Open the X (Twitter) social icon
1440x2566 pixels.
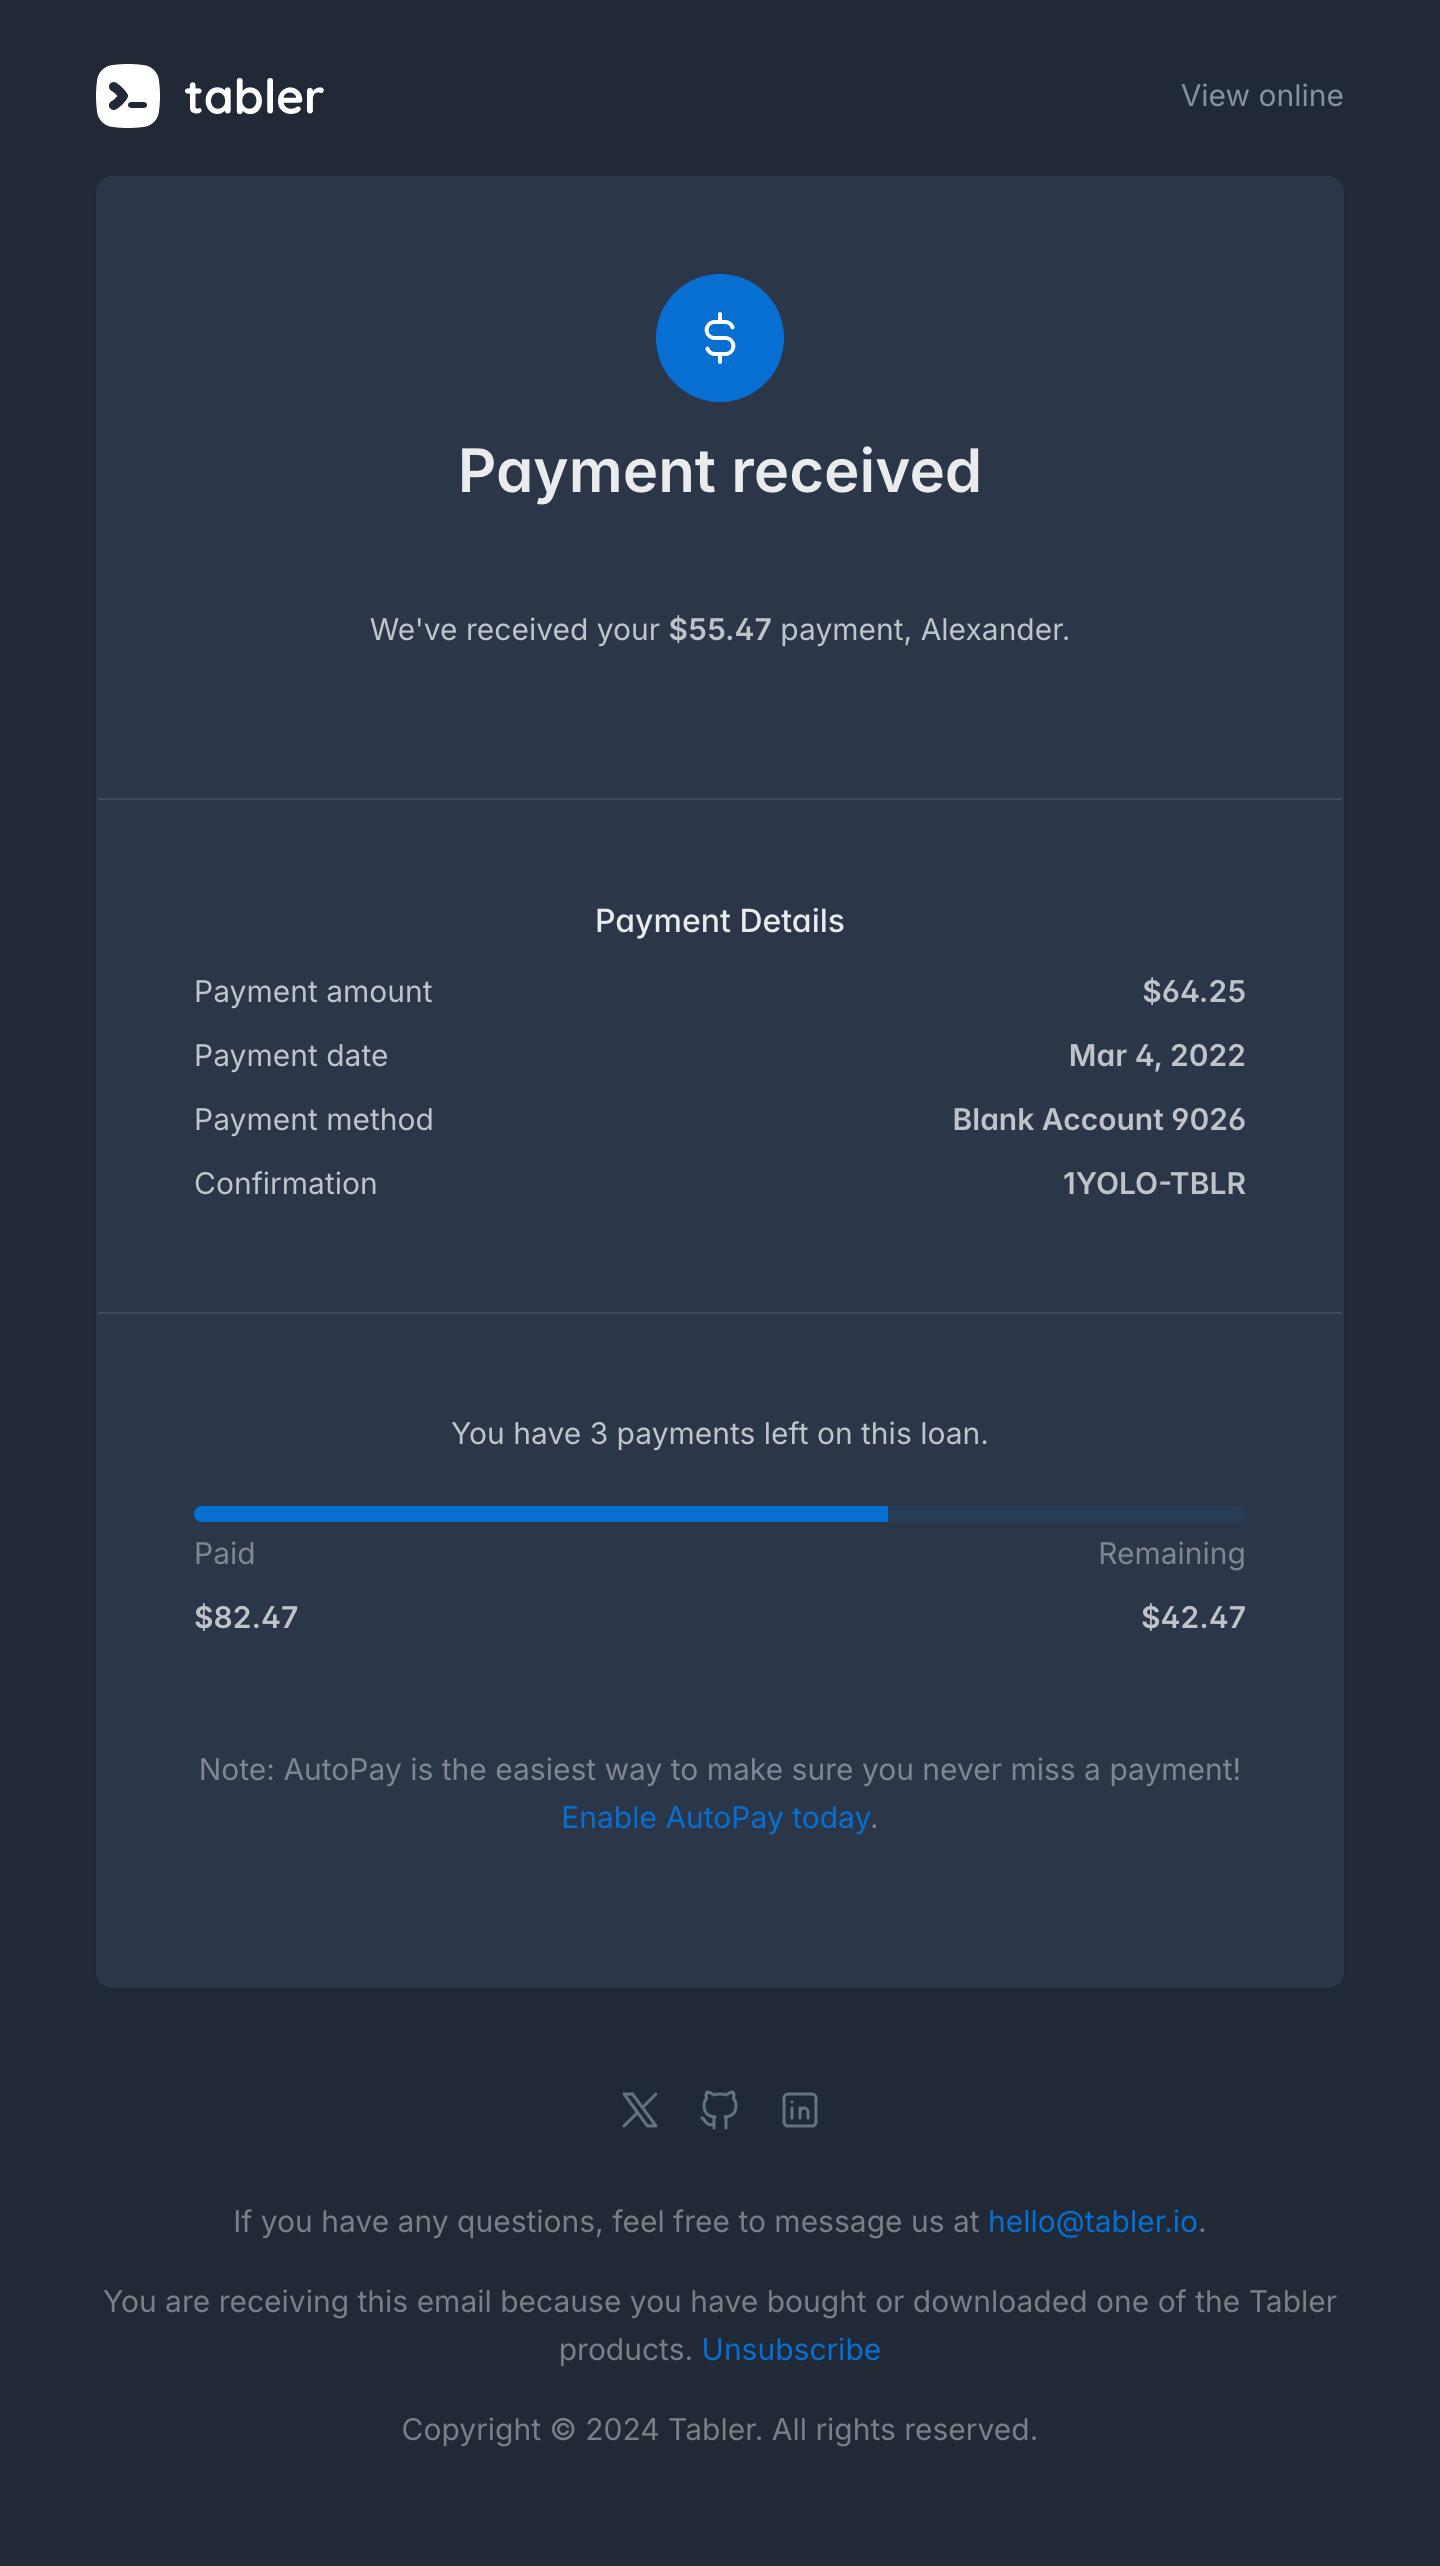coord(640,2110)
